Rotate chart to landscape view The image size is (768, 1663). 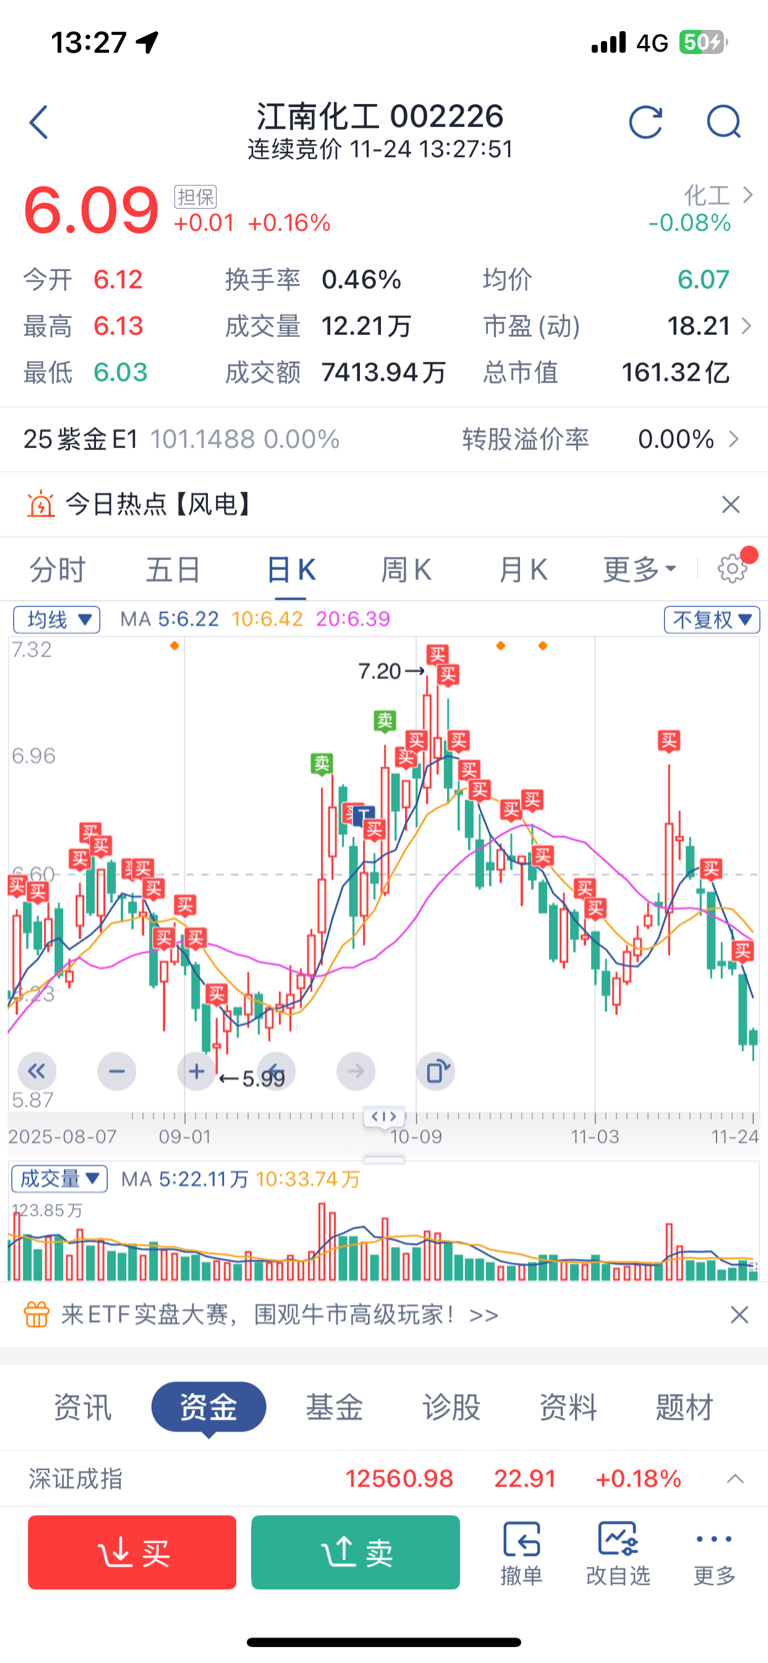pyautogui.click(x=435, y=1072)
